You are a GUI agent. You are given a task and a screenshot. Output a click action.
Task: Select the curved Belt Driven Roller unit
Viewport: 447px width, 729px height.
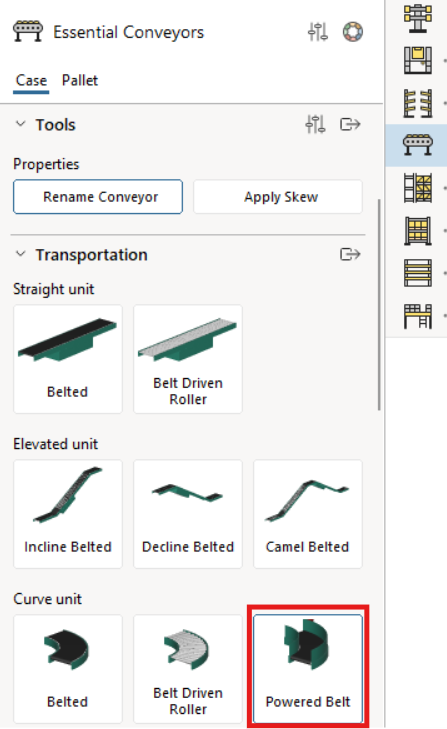(x=188, y=669)
